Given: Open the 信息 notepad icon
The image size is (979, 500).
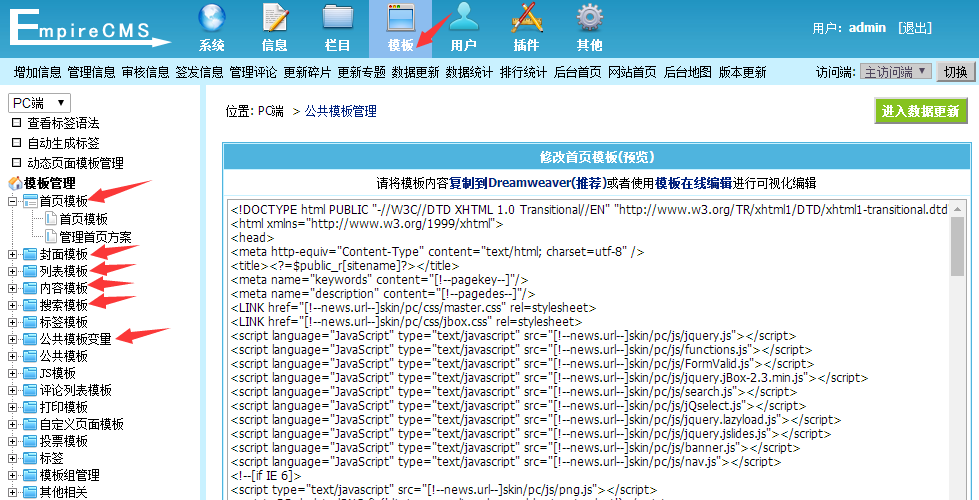Looking at the screenshot, I should coord(275,18).
